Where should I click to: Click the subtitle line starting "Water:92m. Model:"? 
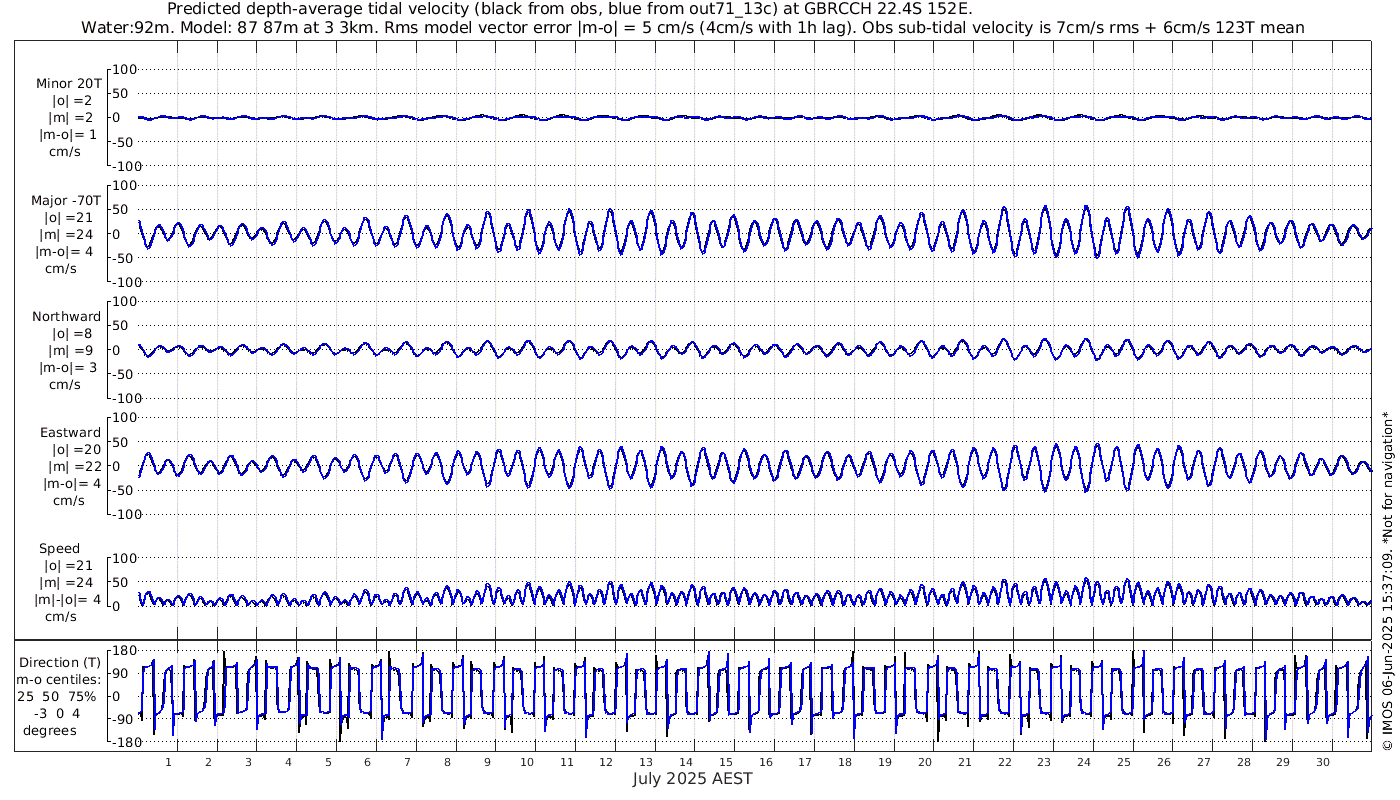[x=693, y=27]
